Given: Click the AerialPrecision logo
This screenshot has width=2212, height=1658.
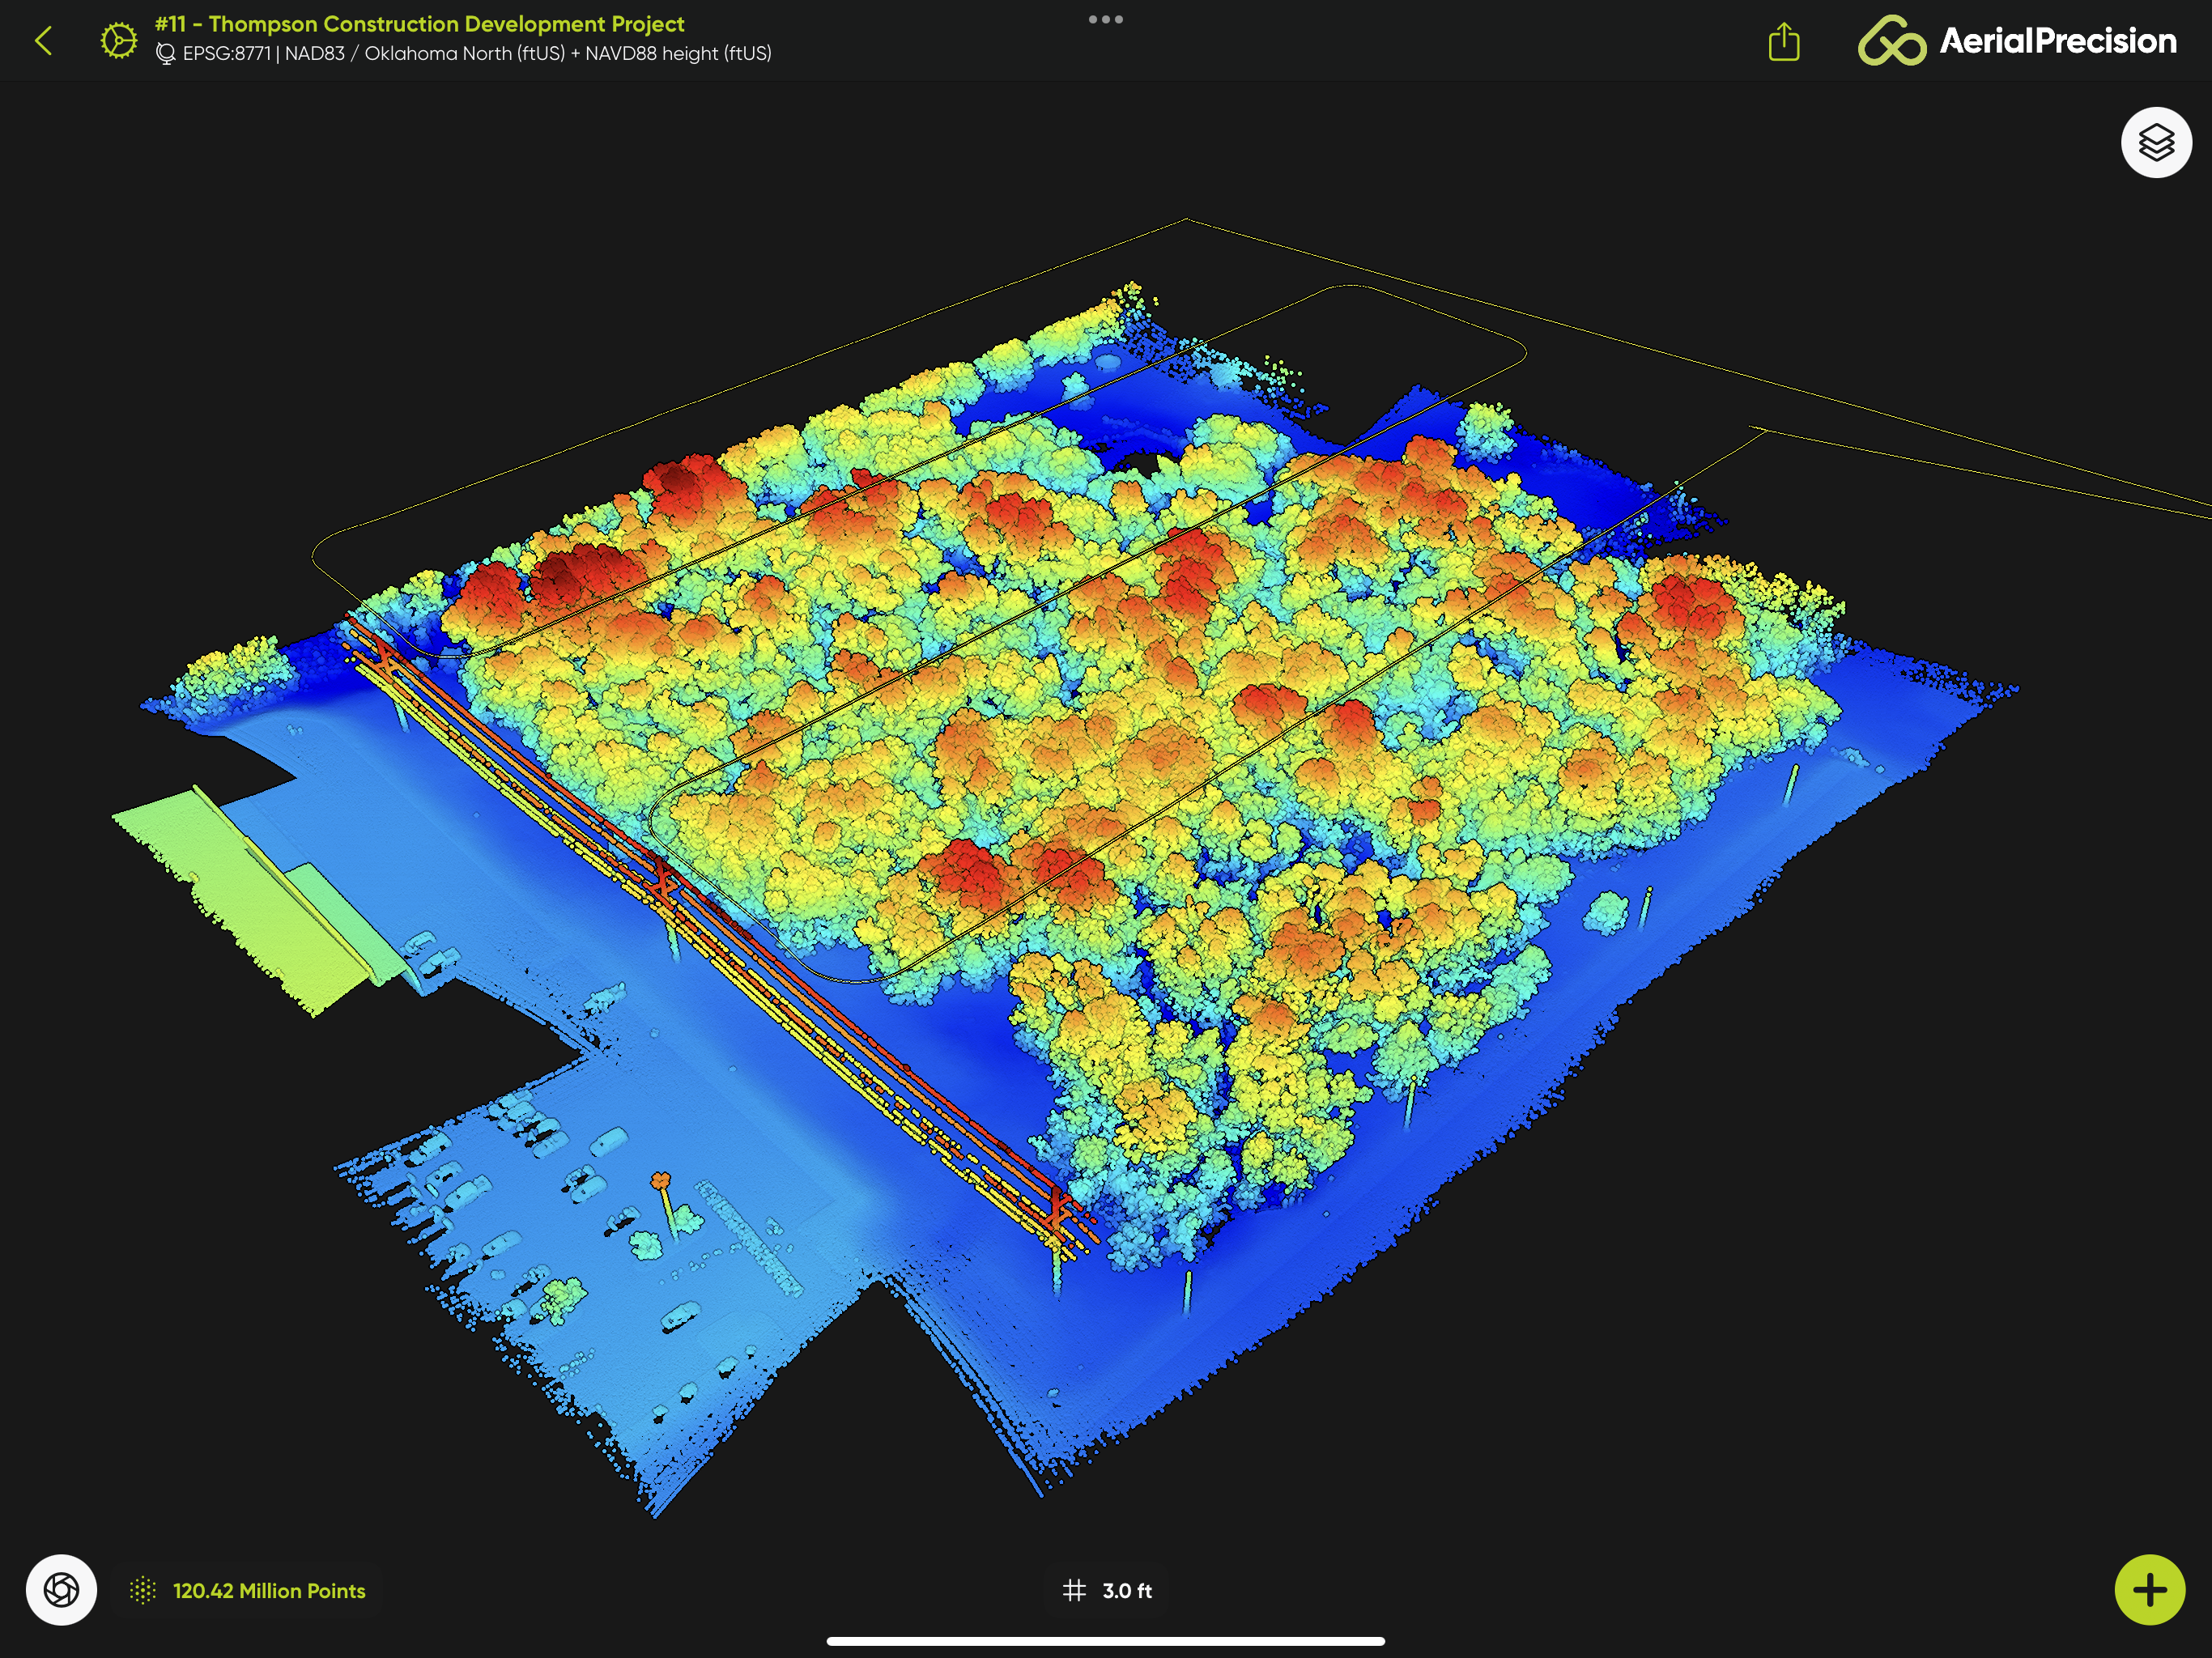Looking at the screenshot, I should pos(2016,41).
